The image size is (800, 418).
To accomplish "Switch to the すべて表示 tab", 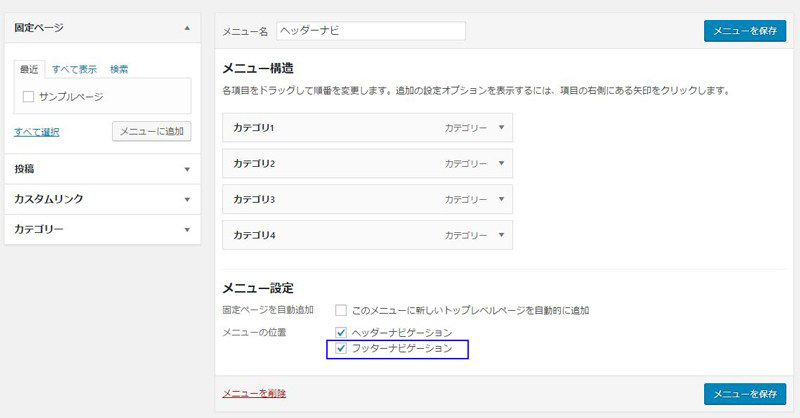I will [74, 69].
